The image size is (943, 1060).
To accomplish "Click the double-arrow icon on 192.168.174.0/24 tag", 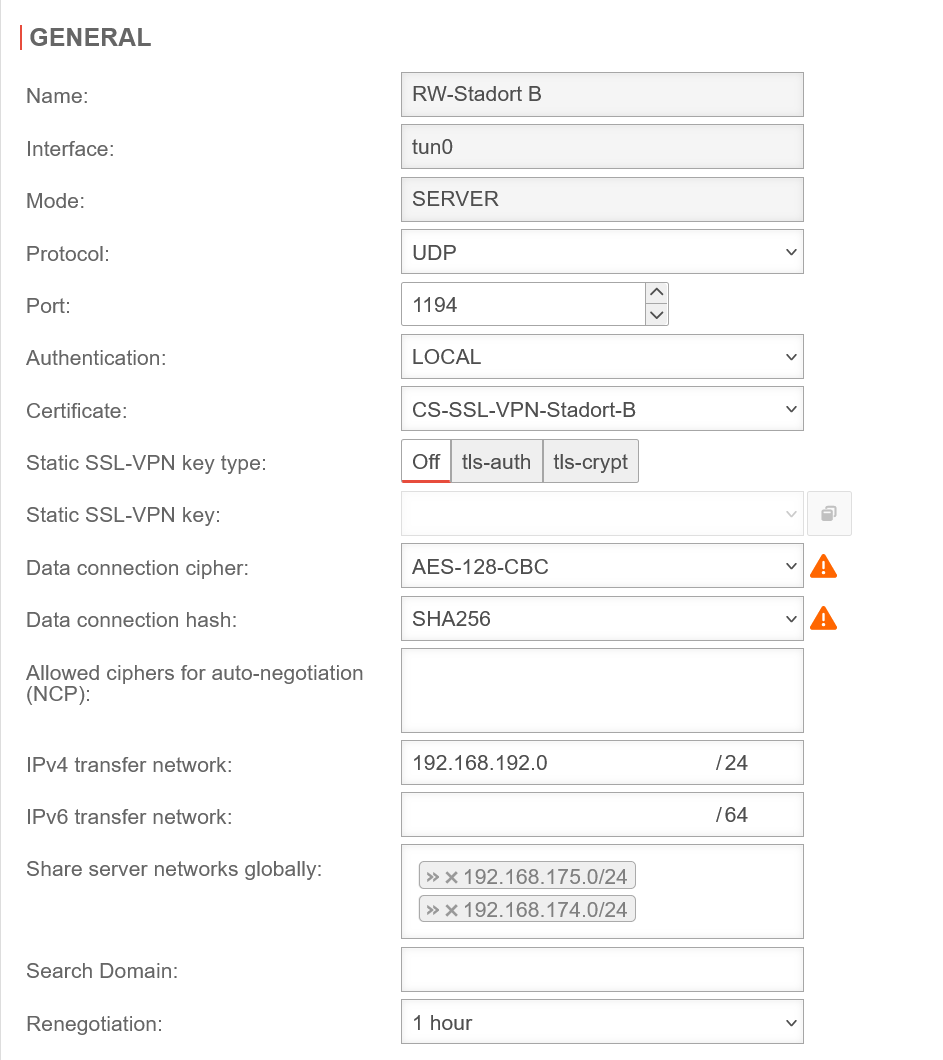I will pyautogui.click(x=433, y=909).
